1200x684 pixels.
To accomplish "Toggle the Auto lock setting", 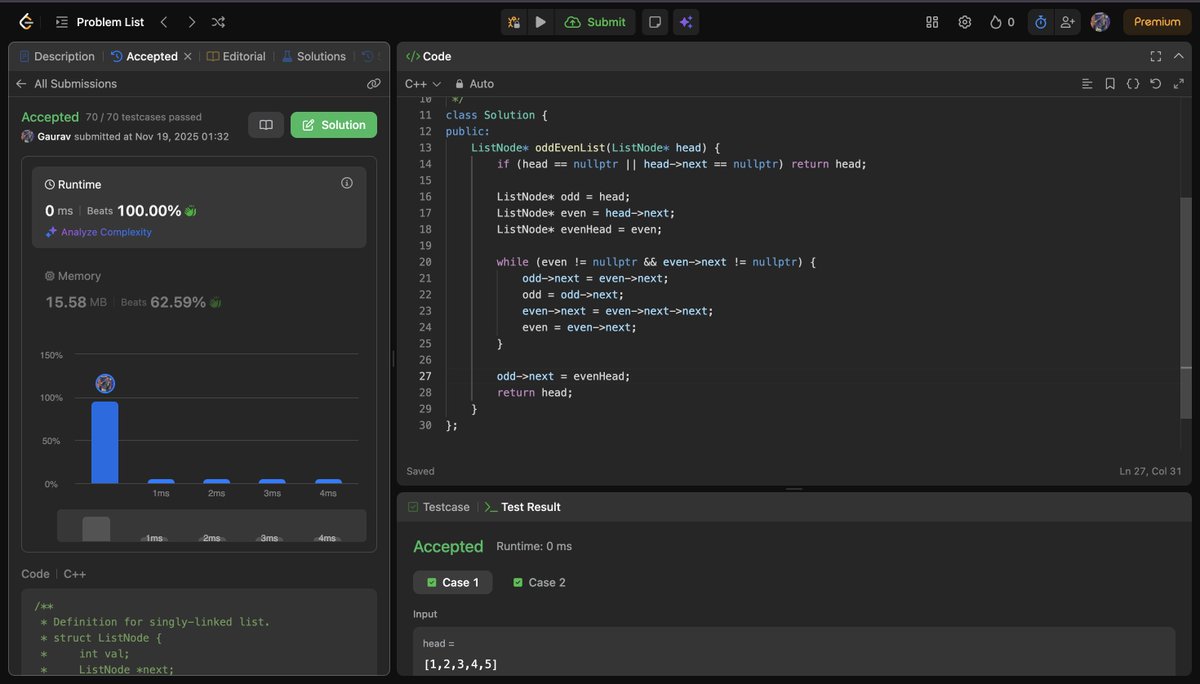I will click(474, 84).
